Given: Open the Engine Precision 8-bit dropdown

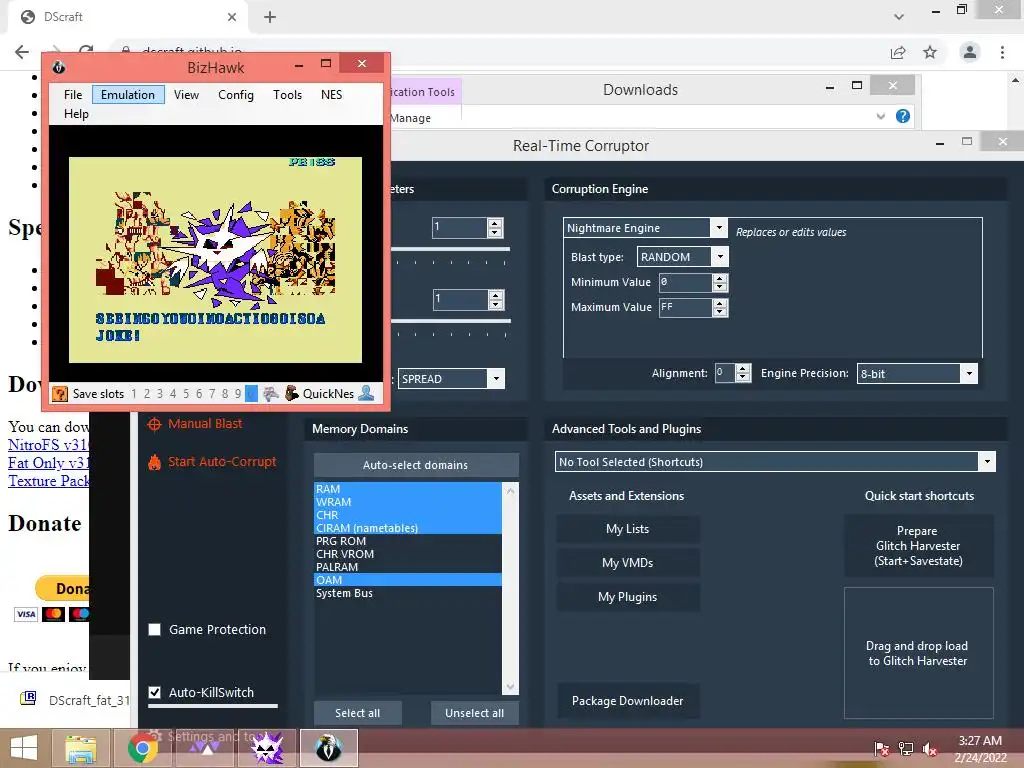Looking at the screenshot, I should pos(969,374).
